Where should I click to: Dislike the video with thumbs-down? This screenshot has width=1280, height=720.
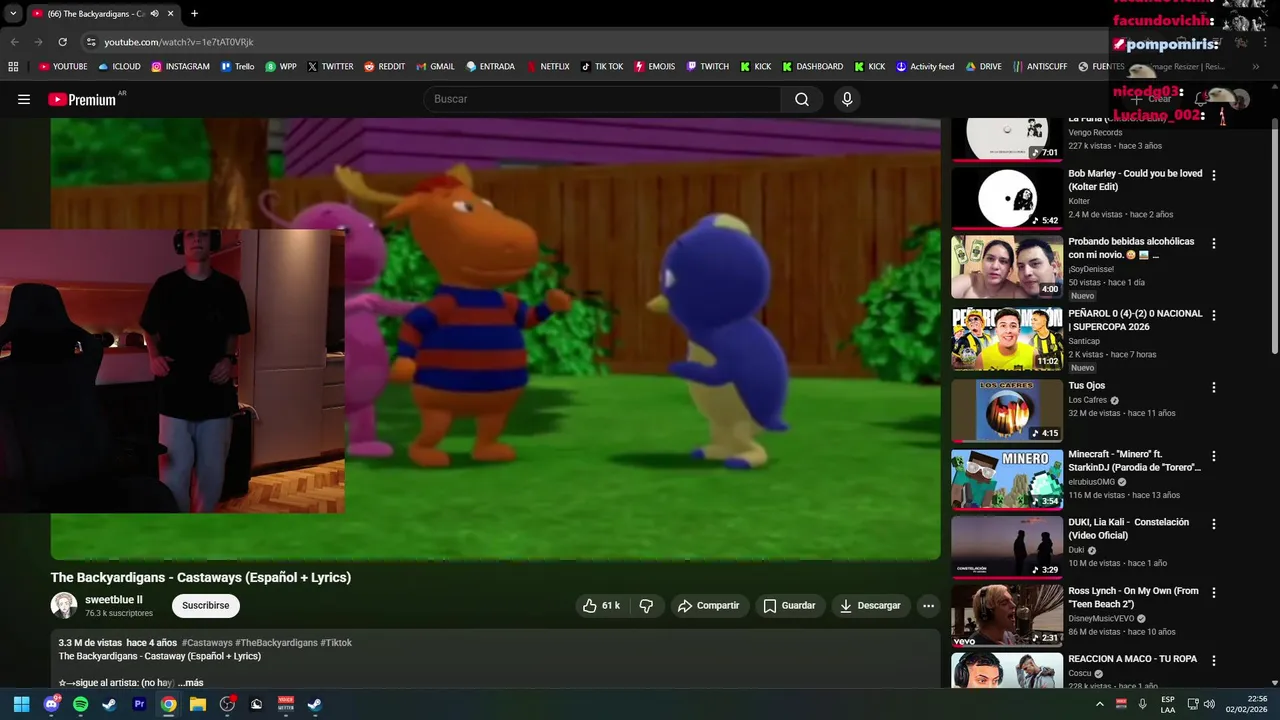(x=646, y=605)
